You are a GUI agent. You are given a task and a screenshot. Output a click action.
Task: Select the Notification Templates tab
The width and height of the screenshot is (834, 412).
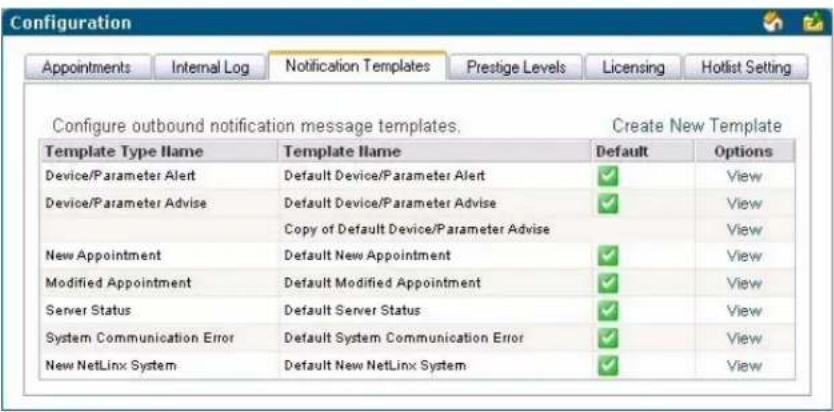click(357, 66)
